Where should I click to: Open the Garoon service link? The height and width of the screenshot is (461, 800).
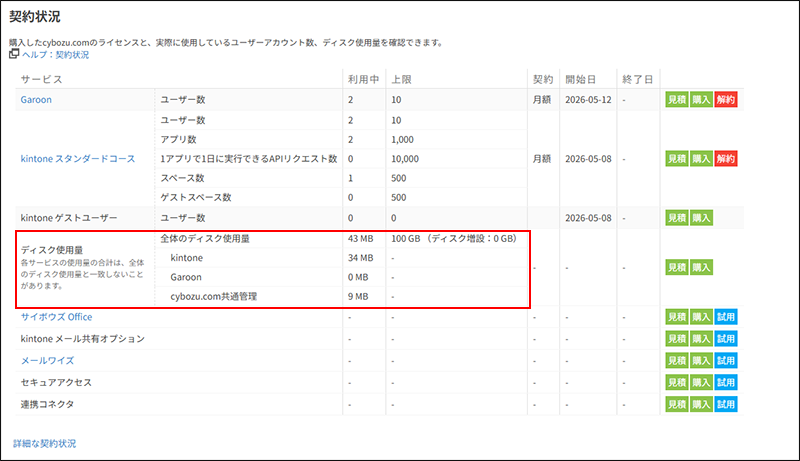36,100
